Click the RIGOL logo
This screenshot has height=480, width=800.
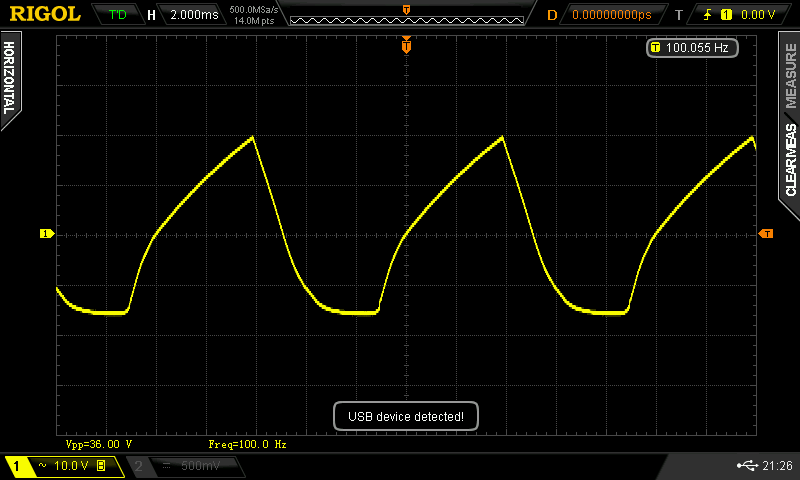click(45, 14)
